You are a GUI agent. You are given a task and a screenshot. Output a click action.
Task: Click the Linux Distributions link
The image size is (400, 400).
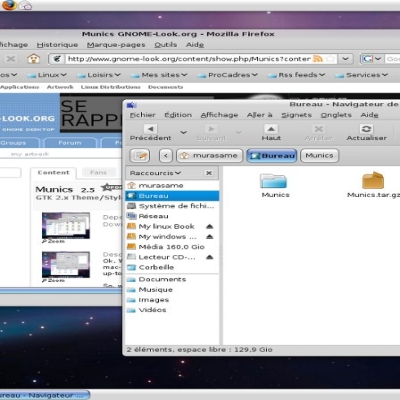[110, 87]
